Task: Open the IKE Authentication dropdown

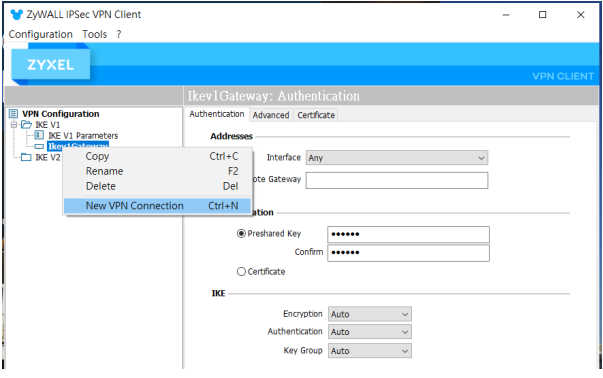Action: [370, 332]
